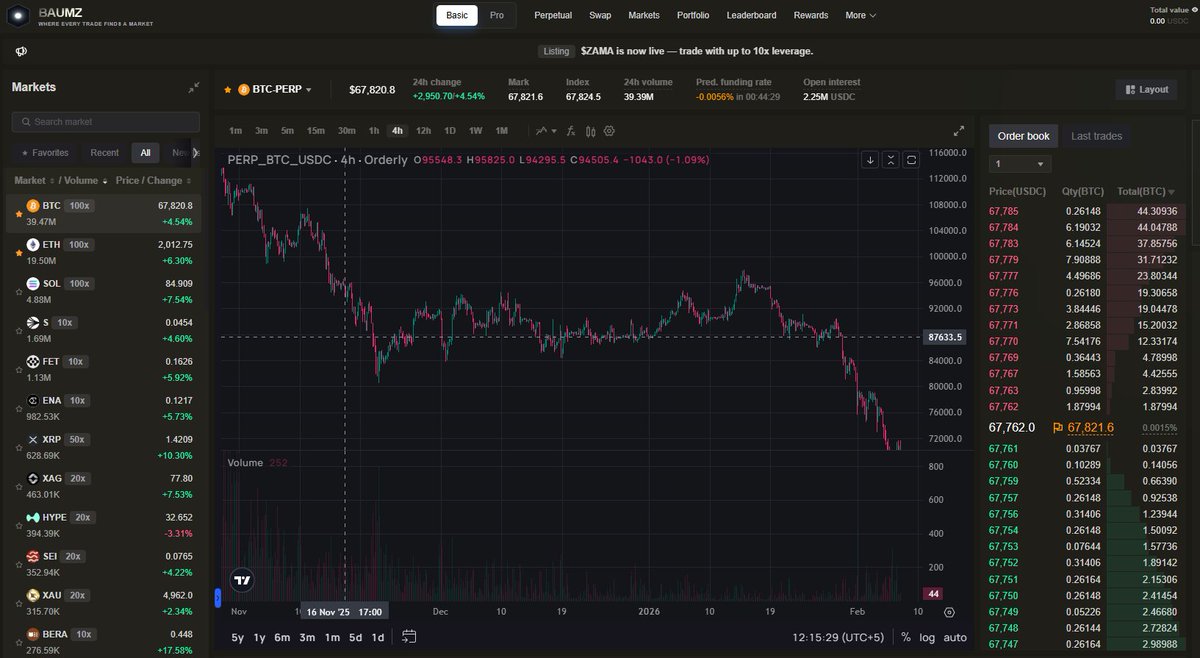This screenshot has height=658, width=1200.
Task: Click the mark price flag icon
Action: click(1058, 427)
